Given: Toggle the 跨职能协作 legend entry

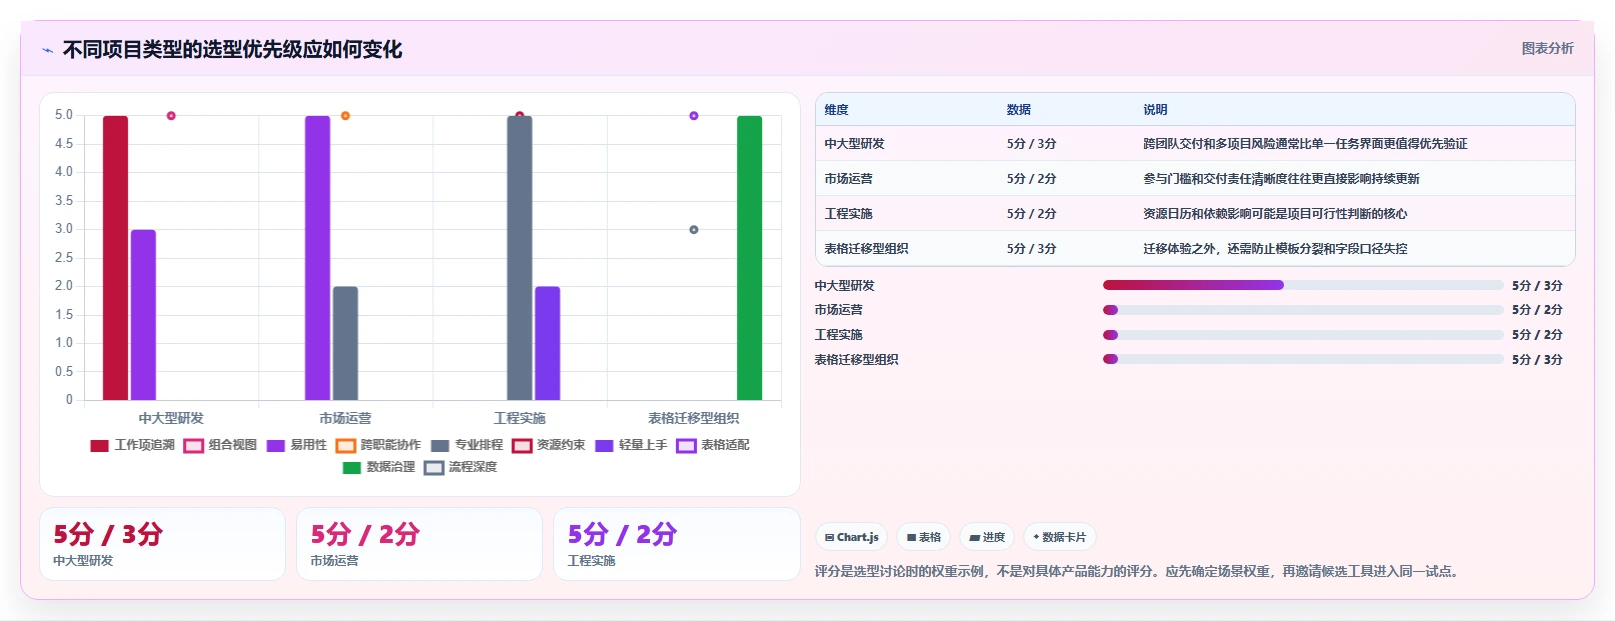Looking at the screenshot, I should (378, 445).
